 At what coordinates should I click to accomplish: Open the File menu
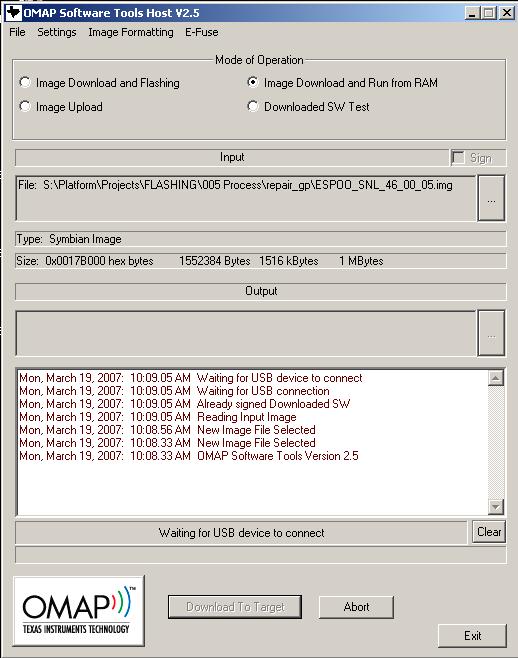(17, 32)
